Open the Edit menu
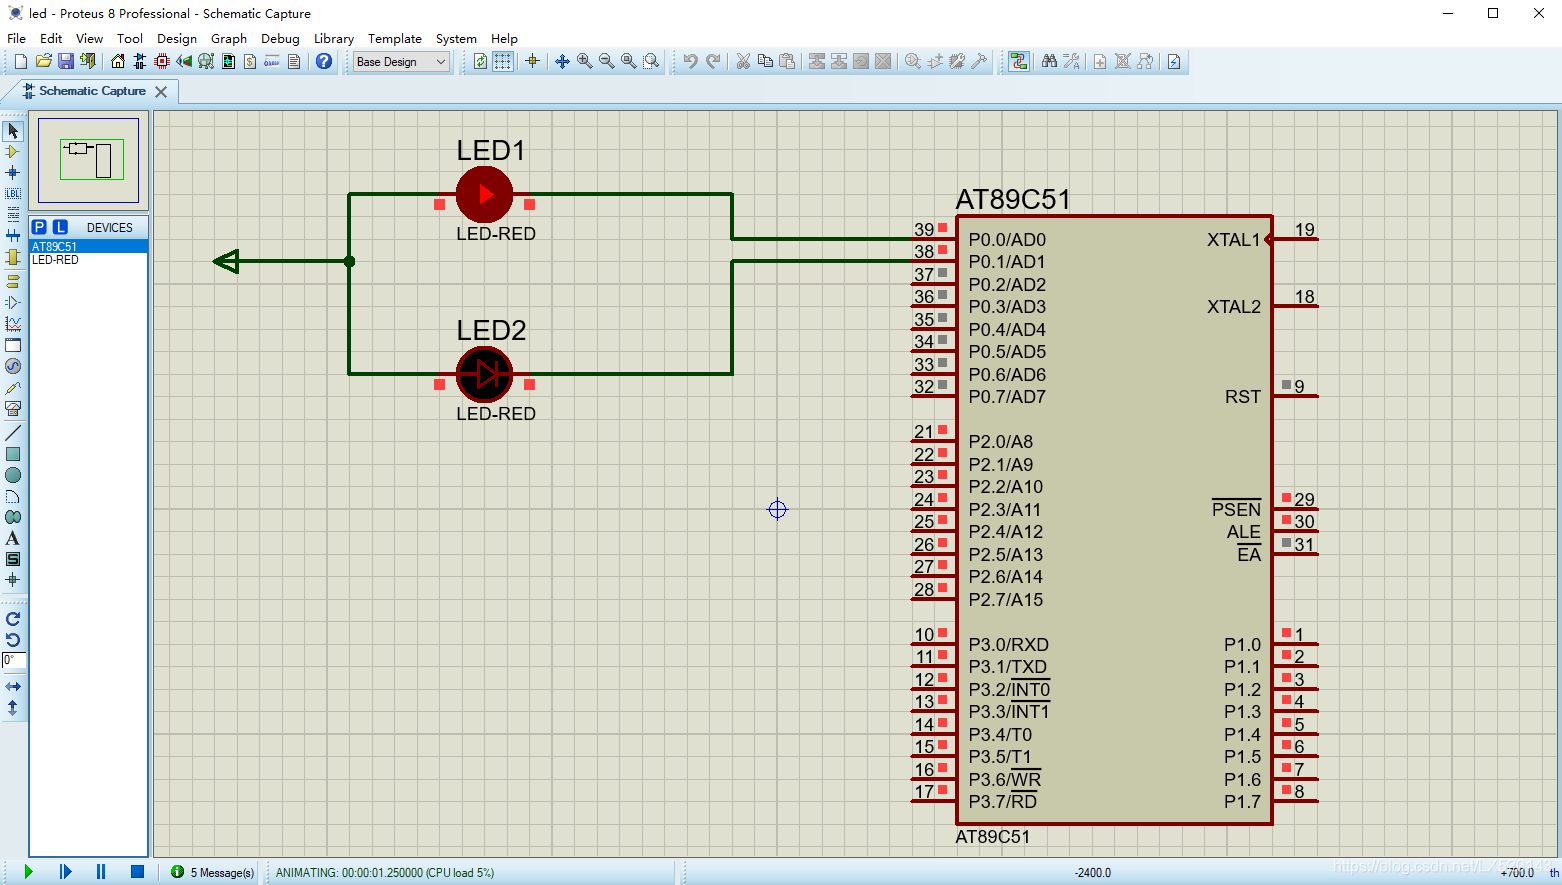Screen dimensions: 1562x885 pyautogui.click(x=51, y=38)
